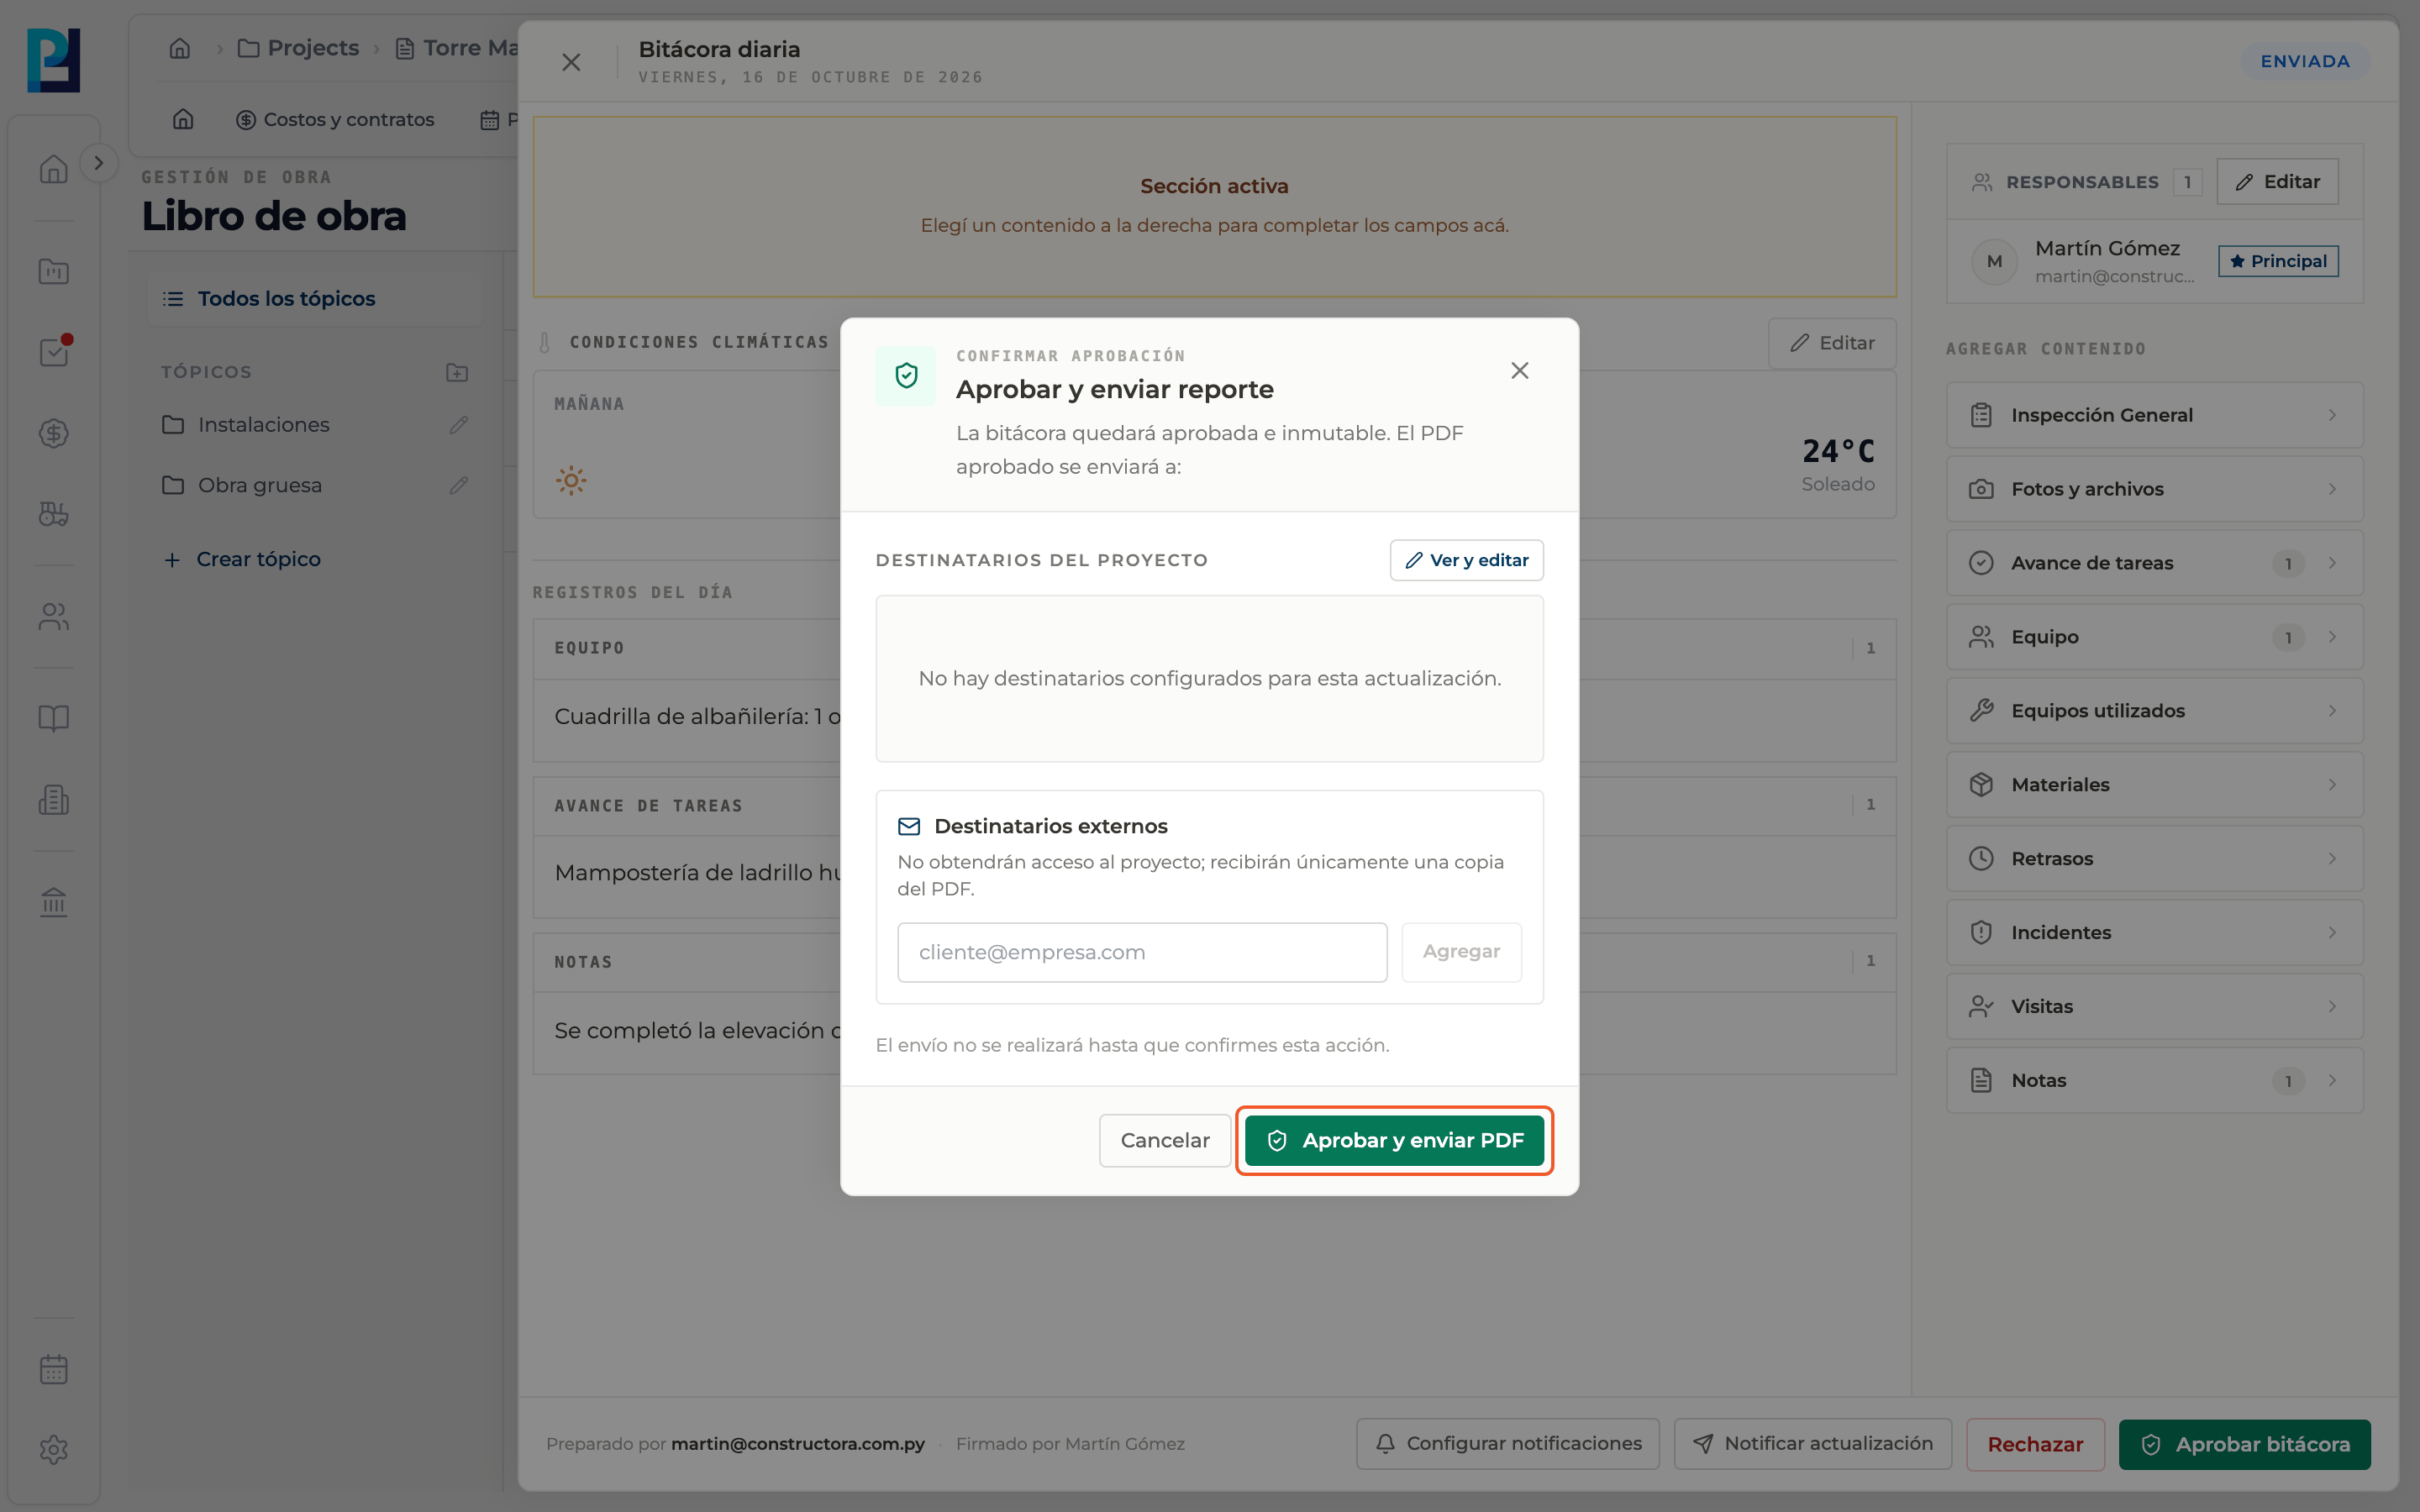Expand Avance de tareas content
This screenshot has width=2420, height=1512.
[x=2154, y=563]
